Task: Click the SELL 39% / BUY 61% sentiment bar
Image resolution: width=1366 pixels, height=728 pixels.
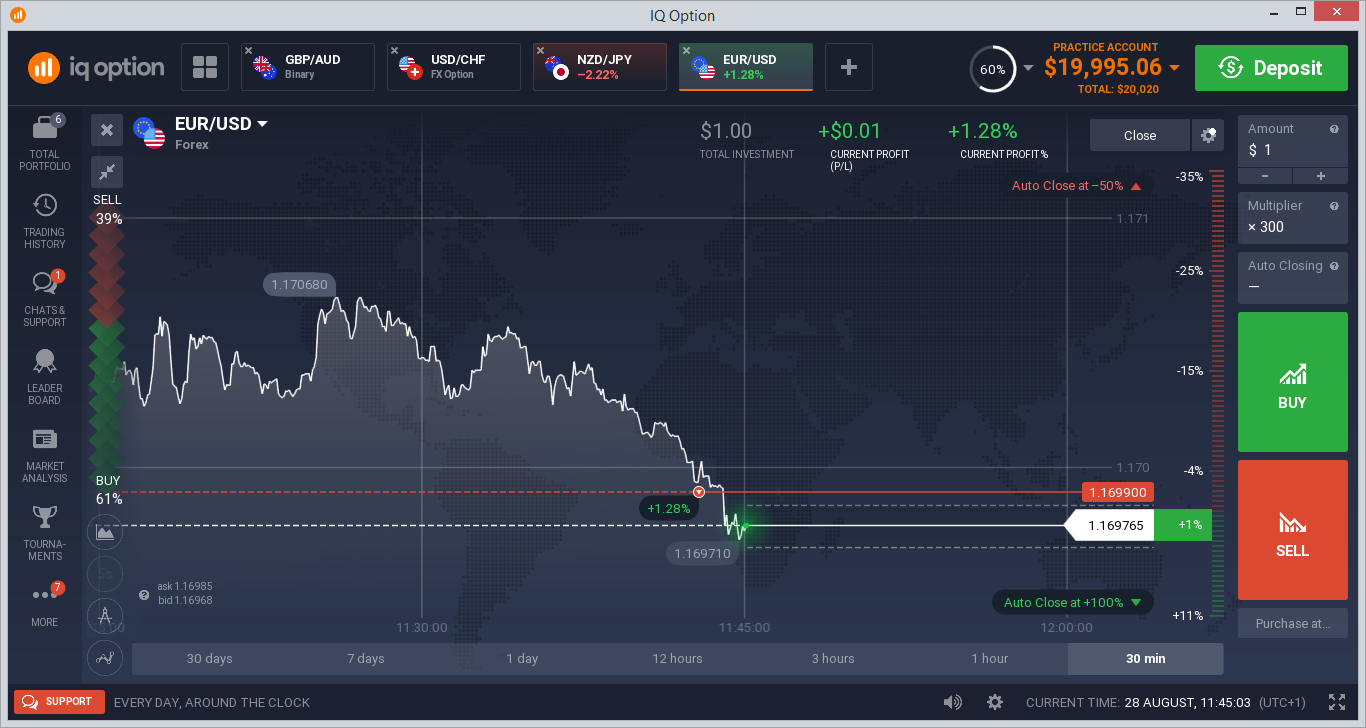Action: 107,349
